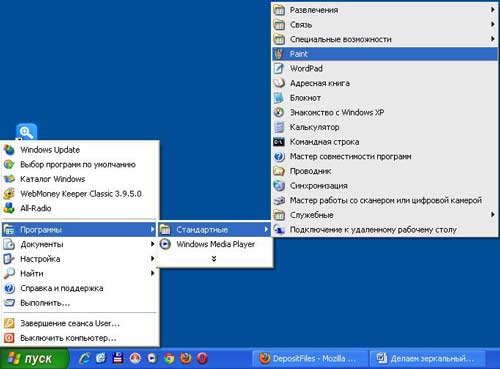Launch Google Chrome from quick launch

point(169,358)
